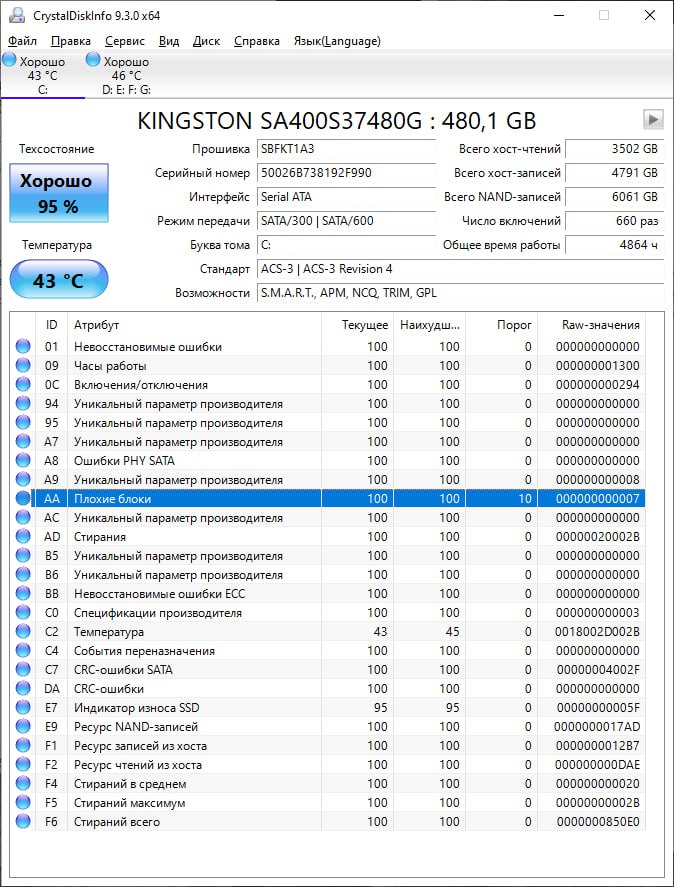Click the status icon of row F4 Стираний в среднем
Screen dimensions: 674x887
(x=23, y=783)
